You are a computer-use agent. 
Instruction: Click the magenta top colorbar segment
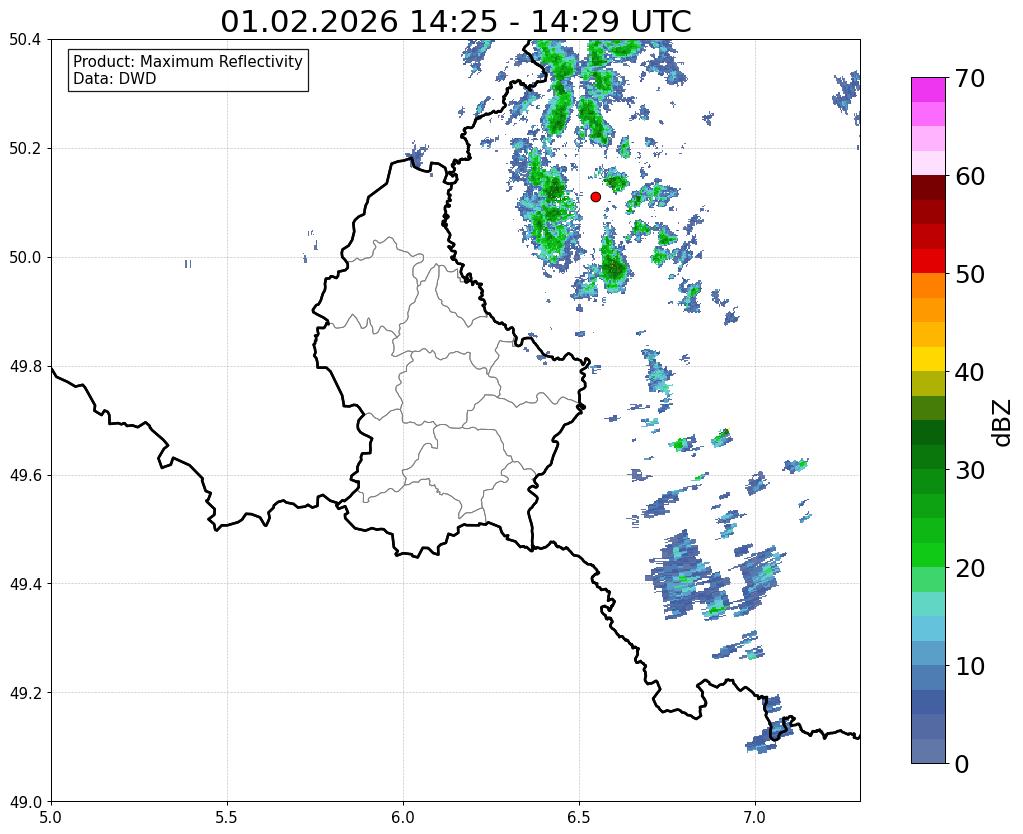928,90
